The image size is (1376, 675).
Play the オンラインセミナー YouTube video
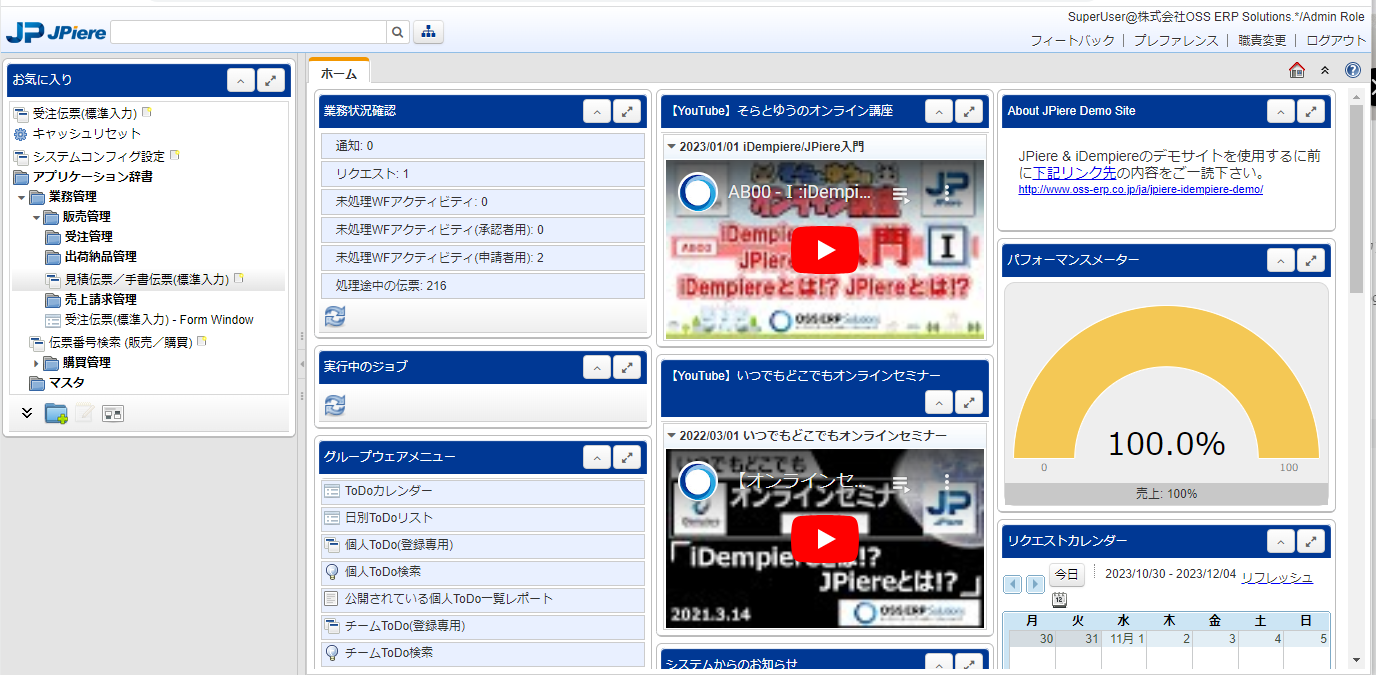pos(825,539)
